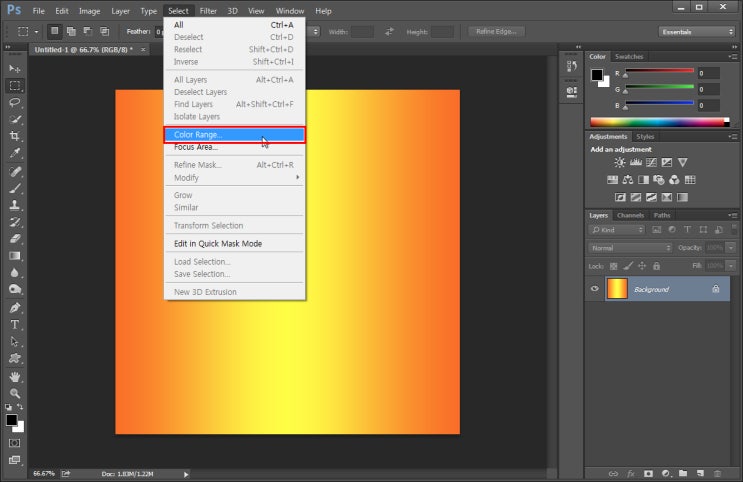This screenshot has width=743, height=482.
Task: Choose Color Range from Select menu
Action: pos(235,135)
